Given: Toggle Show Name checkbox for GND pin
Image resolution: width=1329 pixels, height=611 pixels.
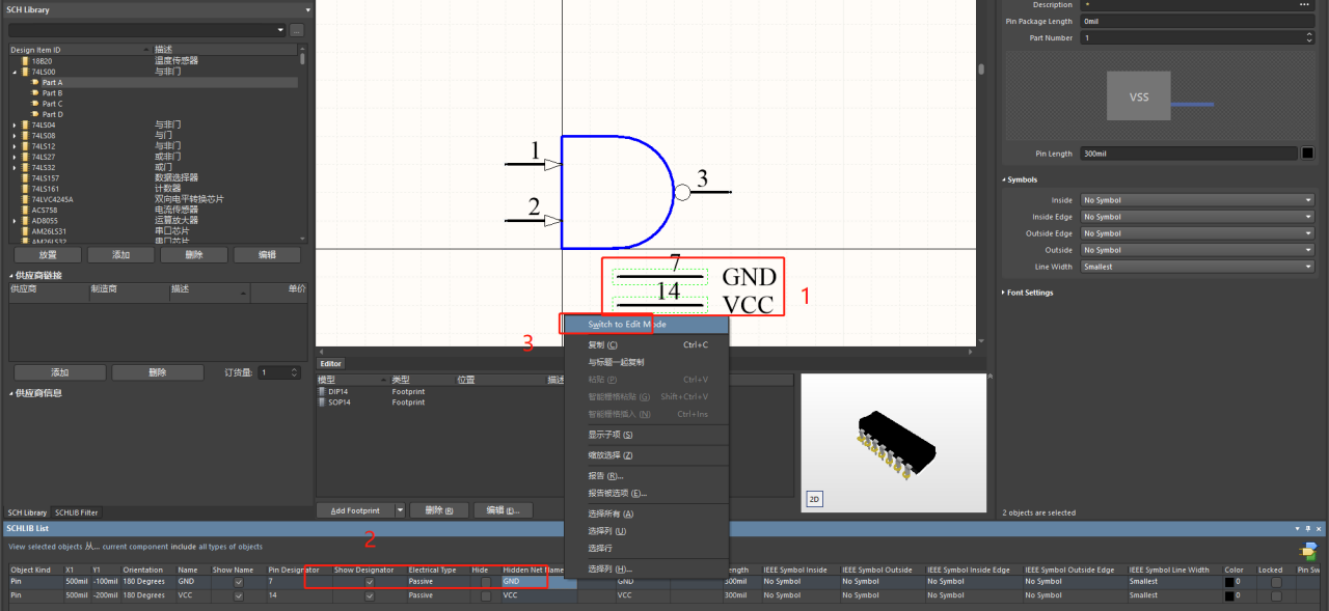Looking at the screenshot, I should point(238,581).
